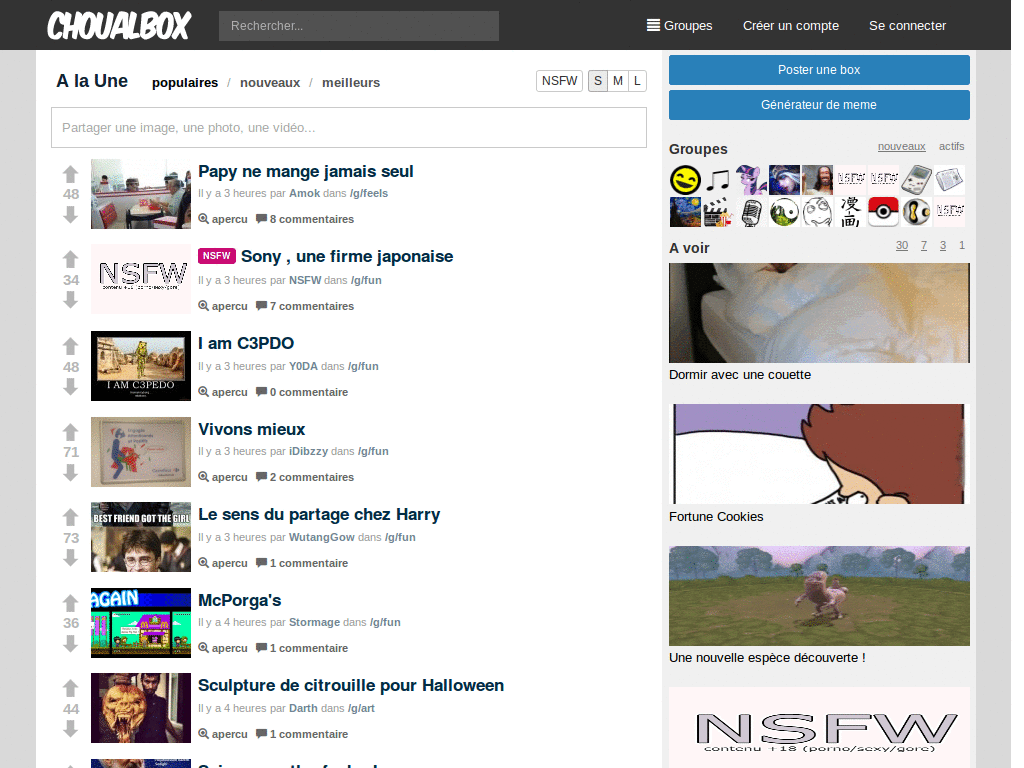Viewport: 1024px width, 768px height.
Task: Downvote 'Papy ne mange jamais seul'
Action: (71, 215)
